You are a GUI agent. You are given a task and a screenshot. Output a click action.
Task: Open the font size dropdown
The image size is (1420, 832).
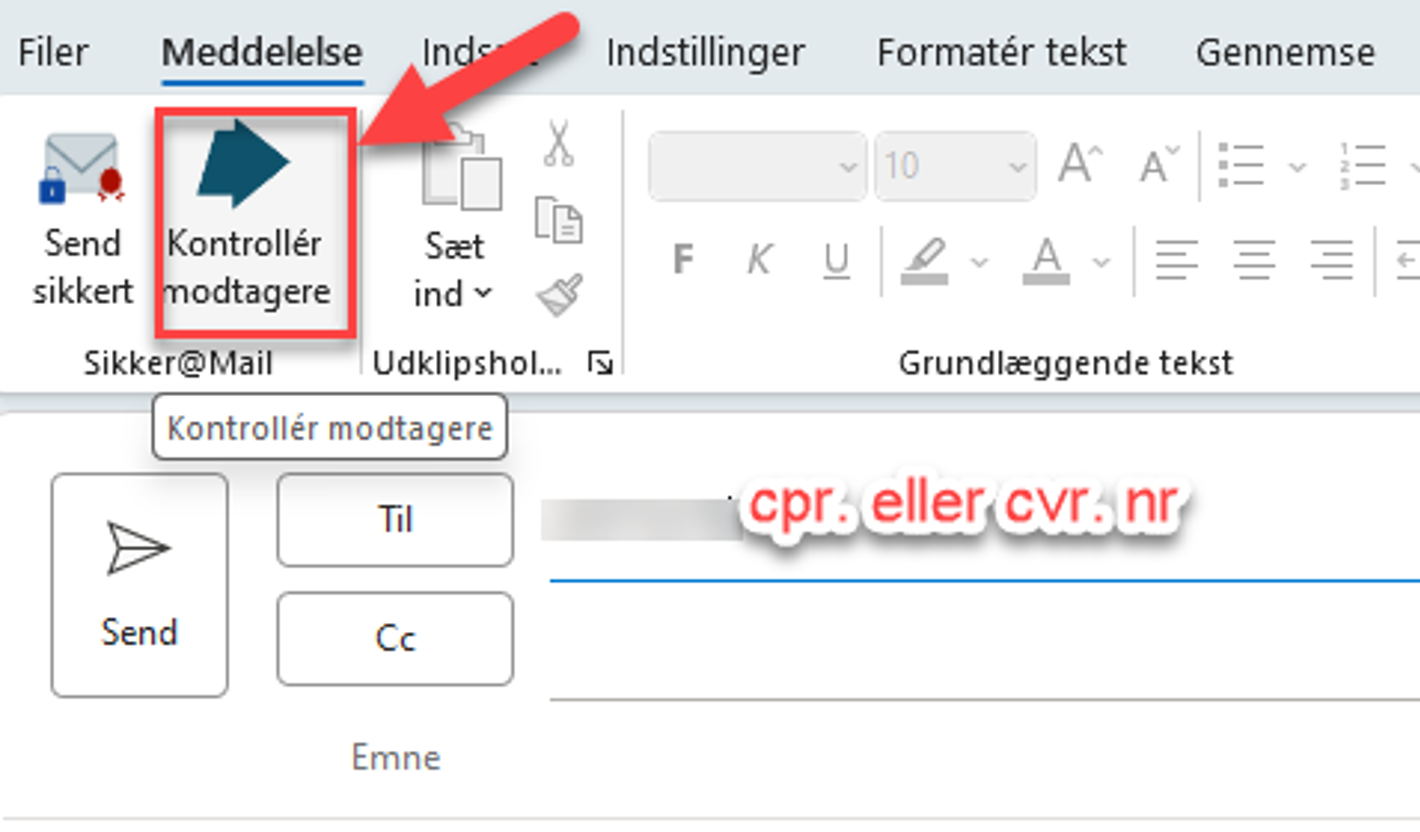pyautogui.click(x=1017, y=166)
